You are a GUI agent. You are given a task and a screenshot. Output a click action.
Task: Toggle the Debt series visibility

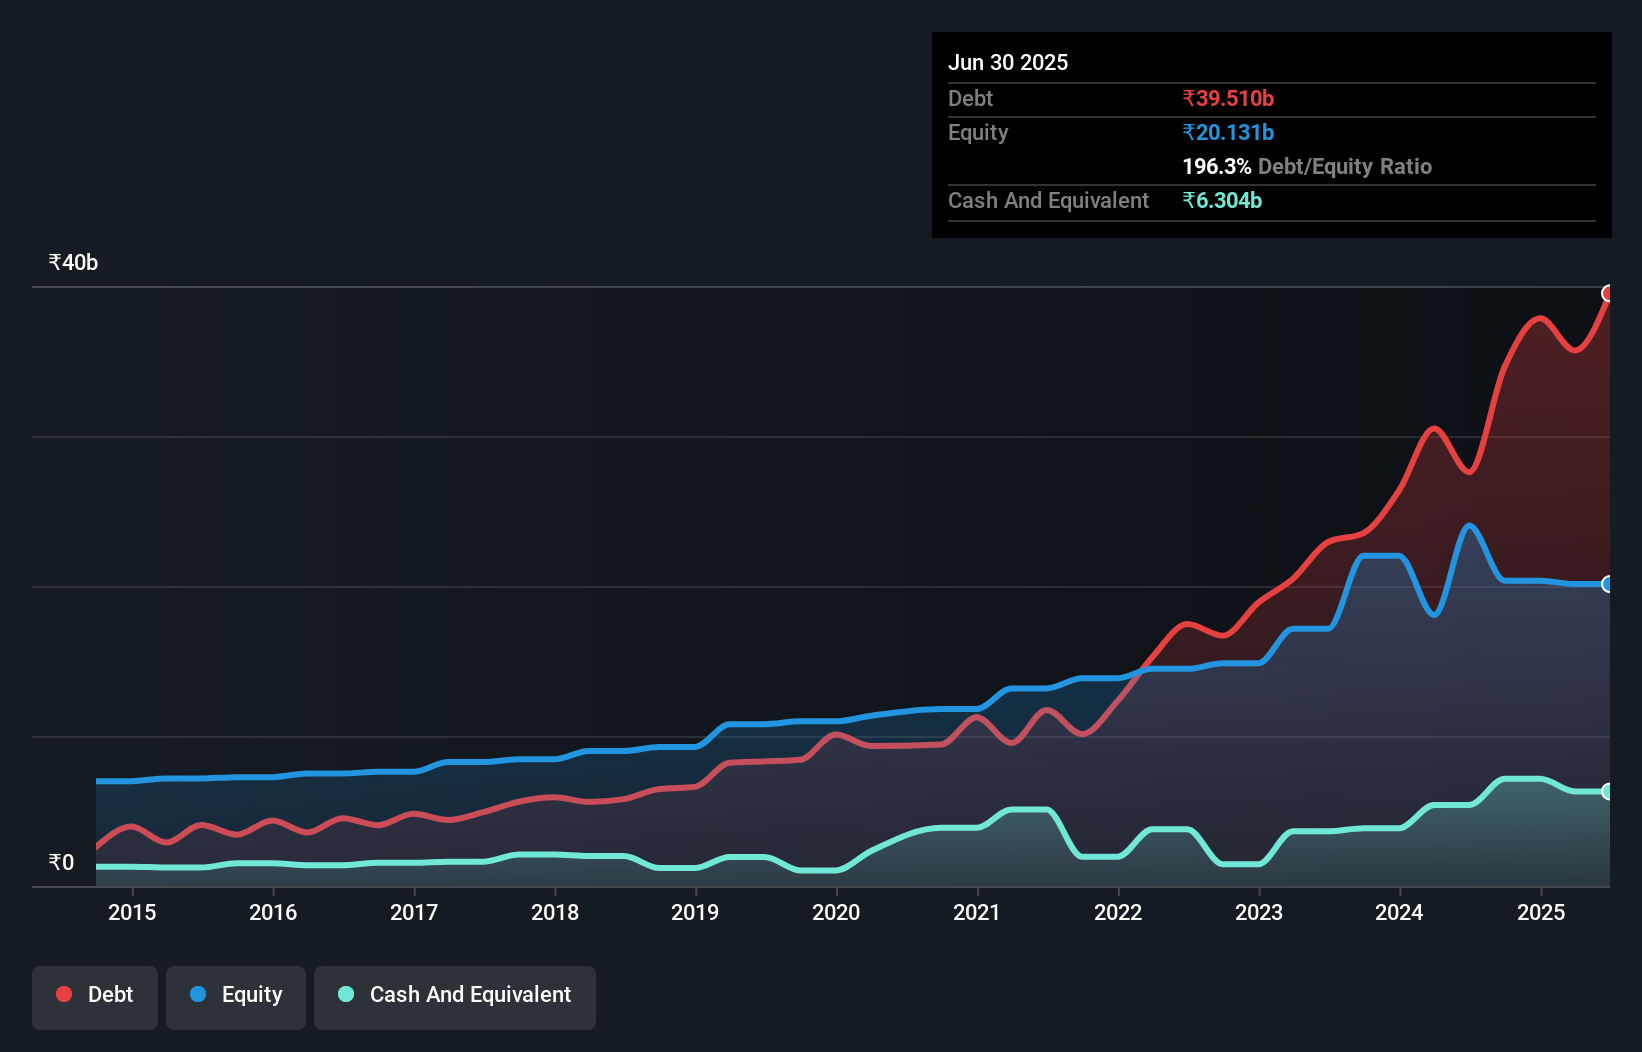pyautogui.click(x=95, y=997)
